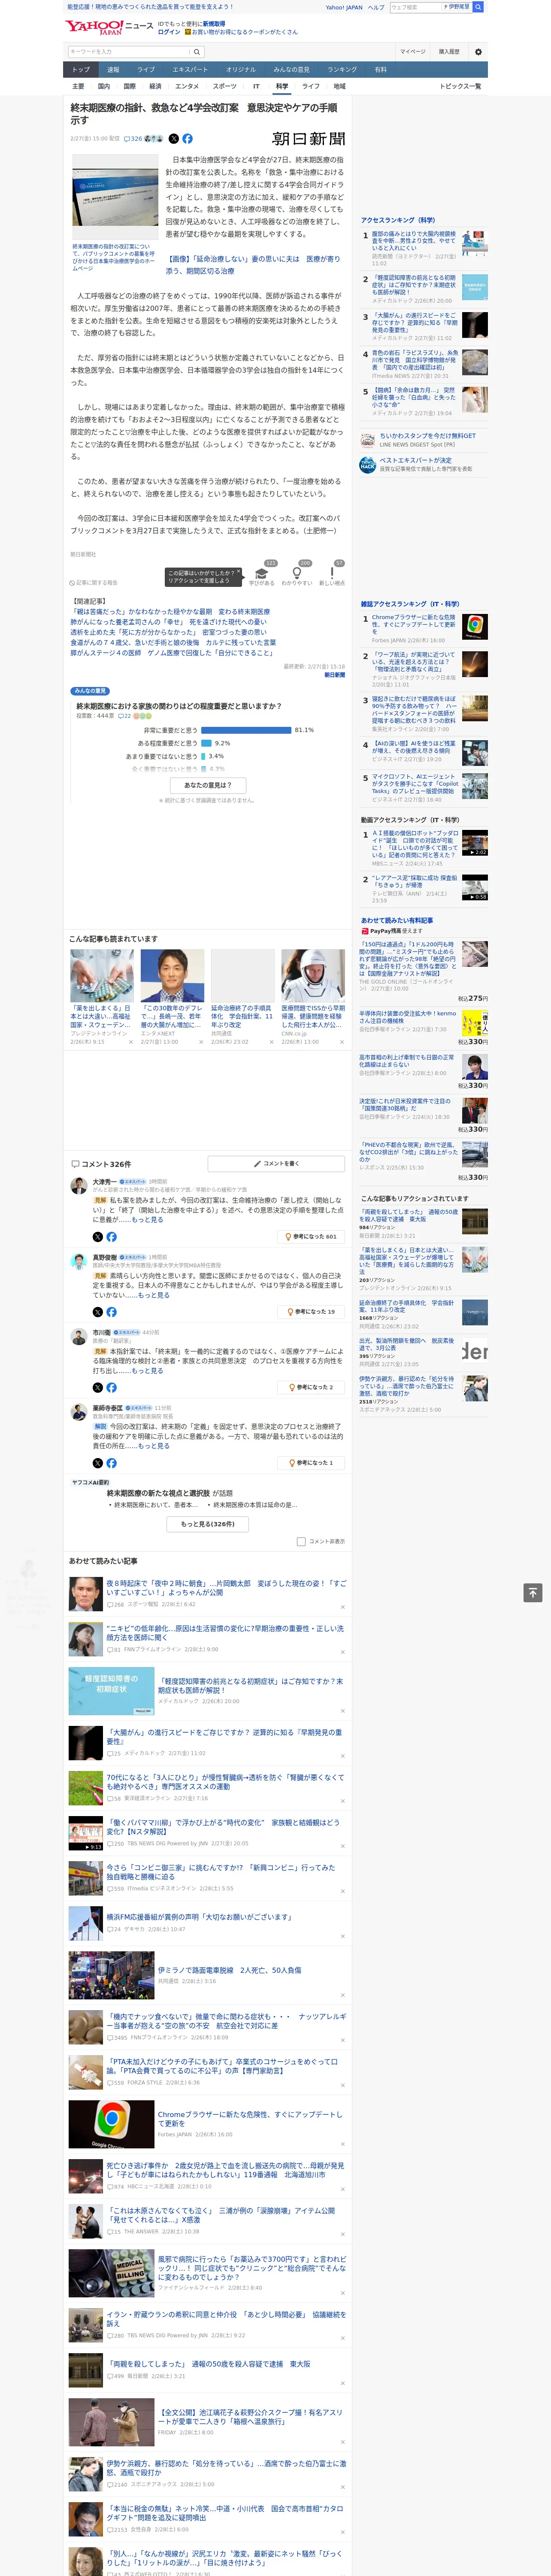The height and width of the screenshot is (2576, 551).
Task: React with 新しい視点 exclamation icon
Action: point(332,574)
